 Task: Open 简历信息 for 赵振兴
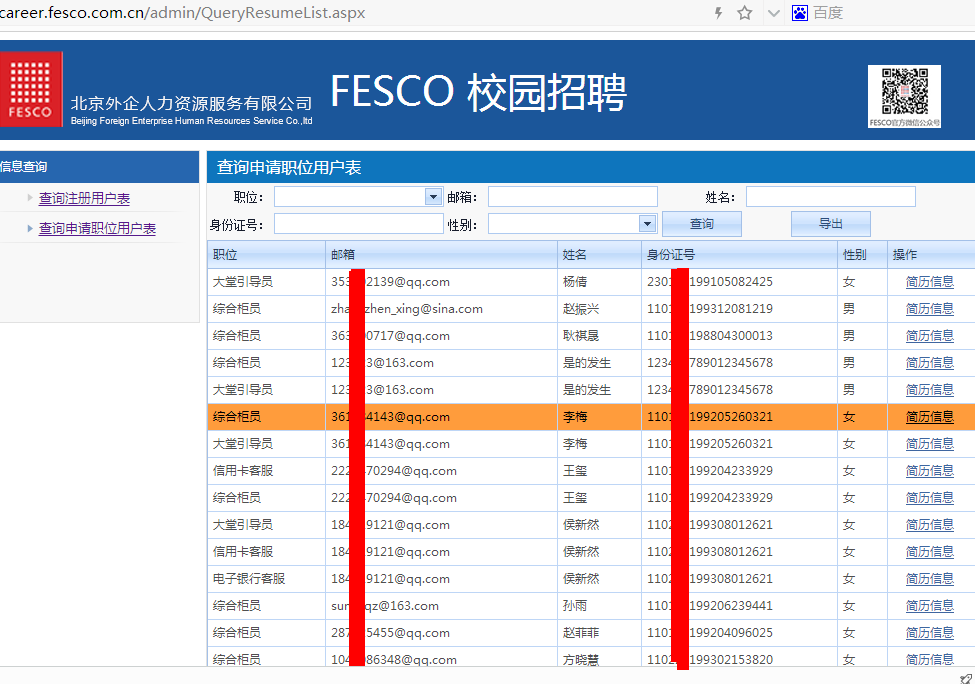click(x=930, y=309)
